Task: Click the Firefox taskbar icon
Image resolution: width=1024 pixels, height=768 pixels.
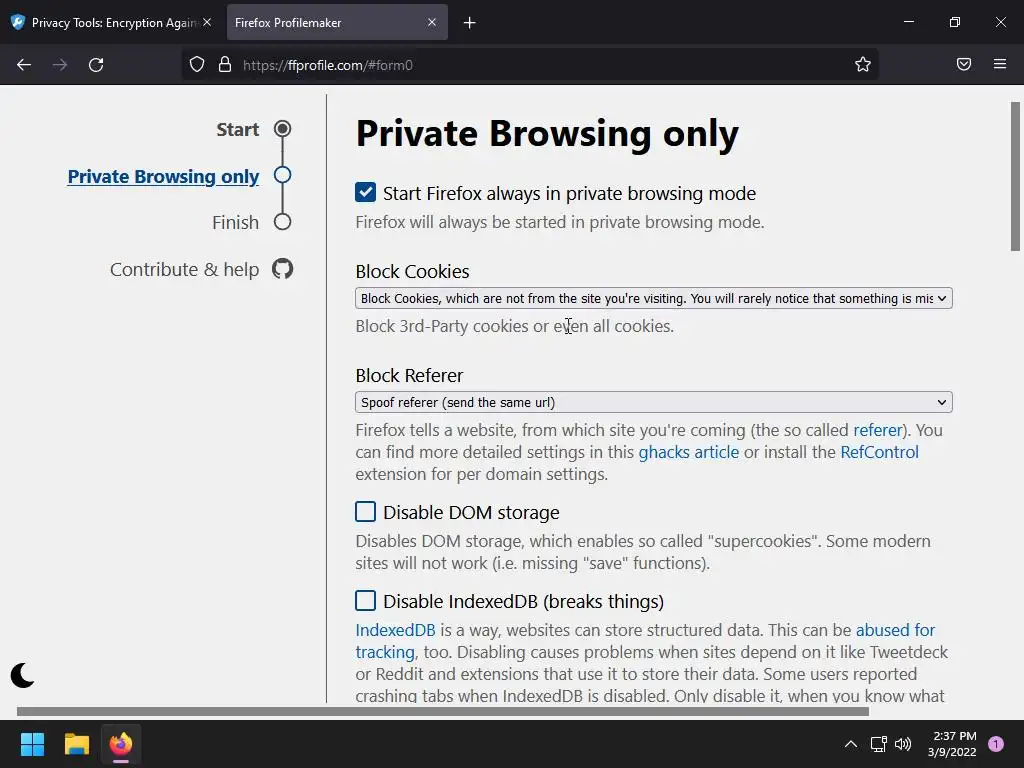Action: click(x=121, y=744)
